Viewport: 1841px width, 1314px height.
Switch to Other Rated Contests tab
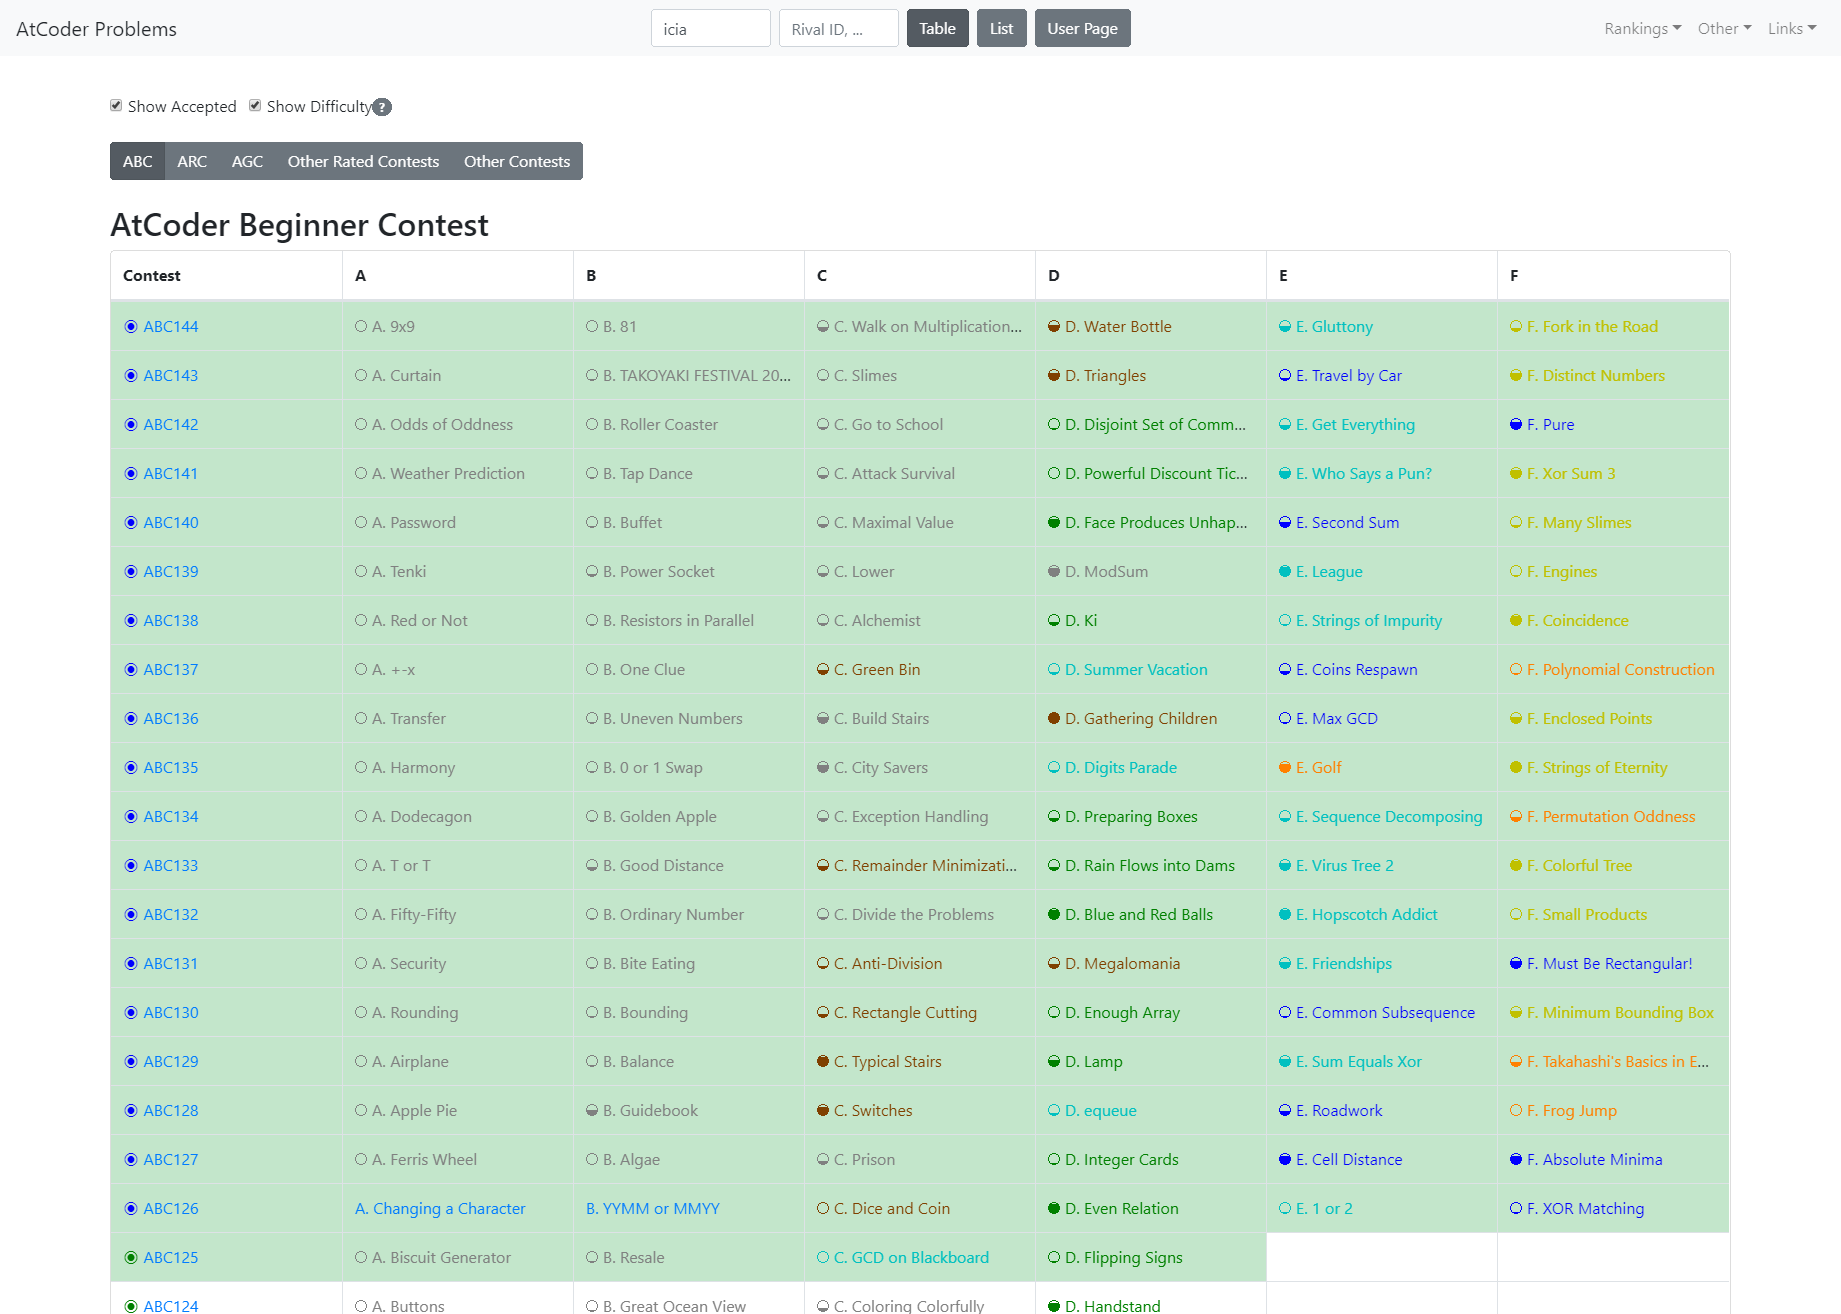(x=363, y=161)
